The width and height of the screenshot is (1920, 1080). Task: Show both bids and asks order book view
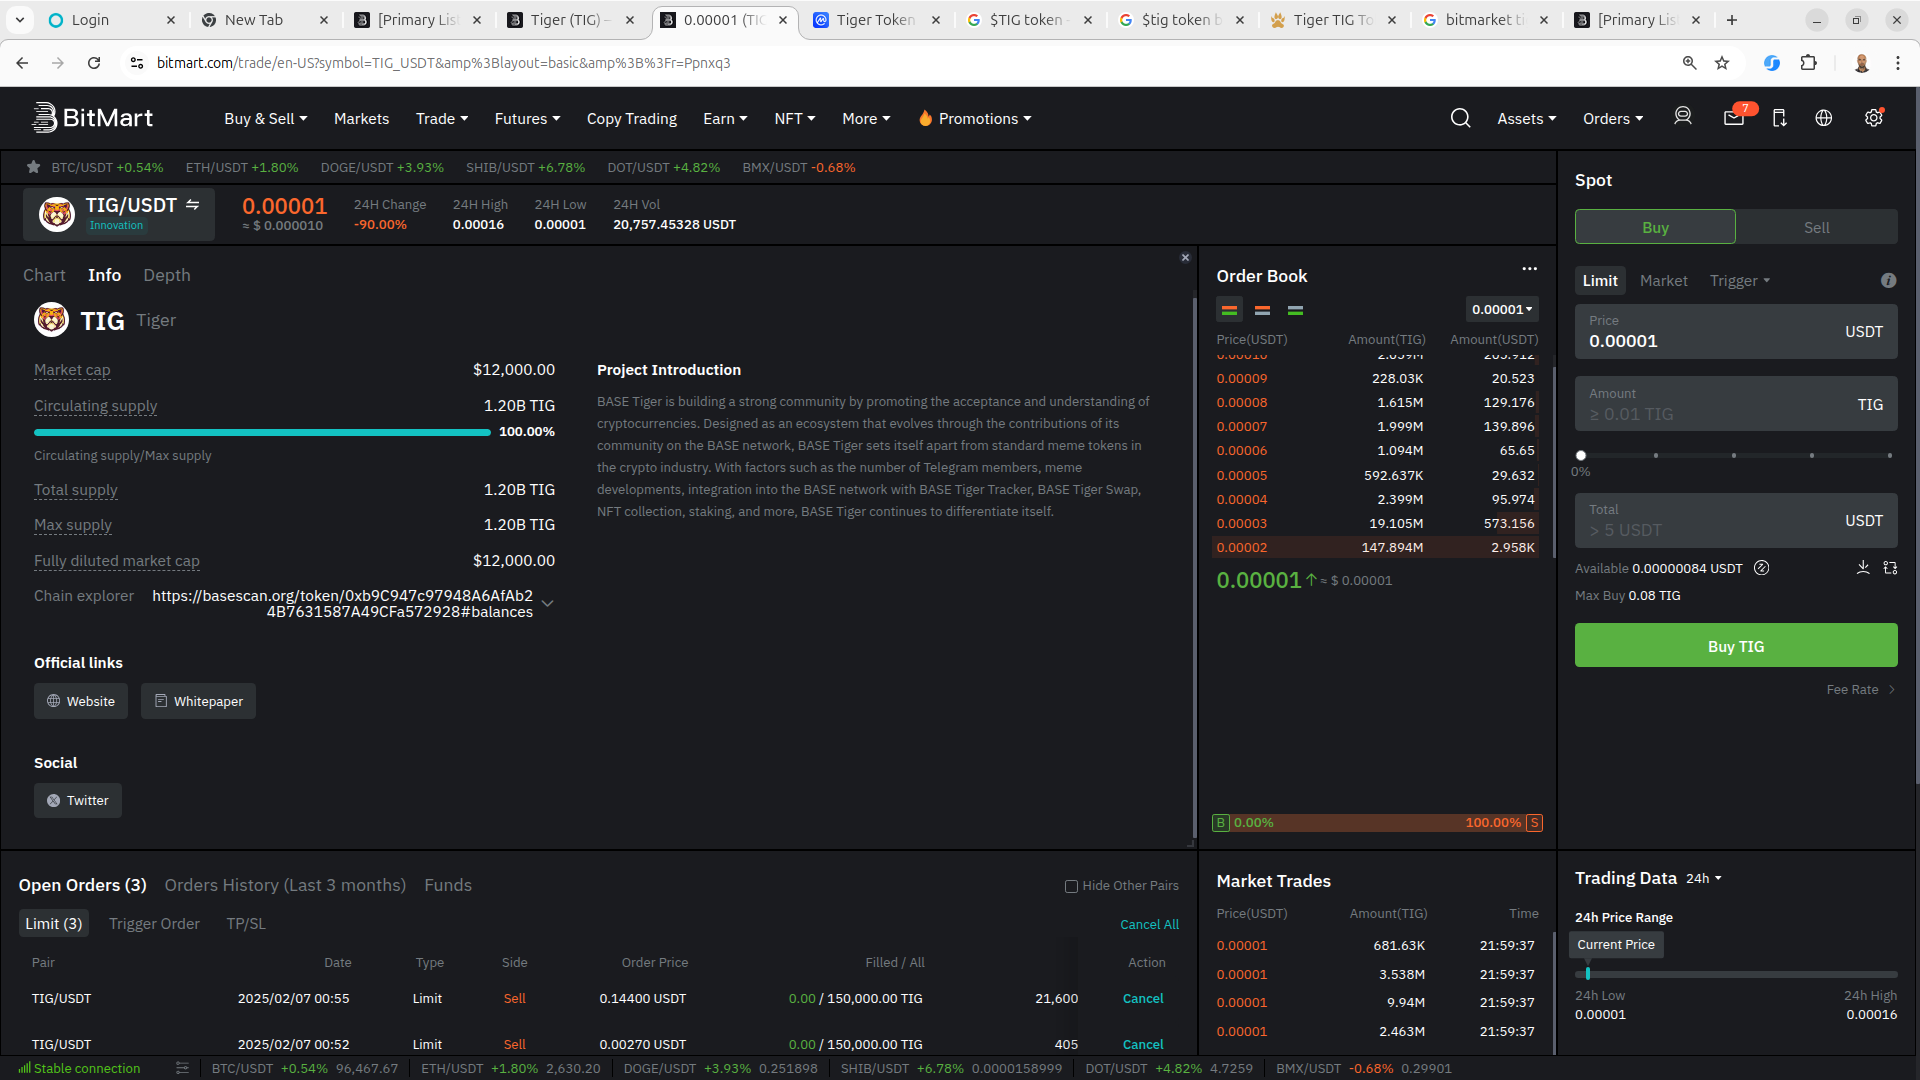pyautogui.click(x=1229, y=310)
